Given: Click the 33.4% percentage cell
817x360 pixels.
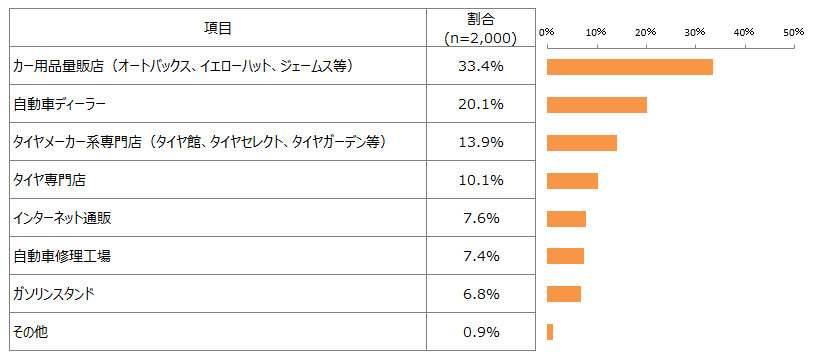Looking at the screenshot, I should click(480, 66).
